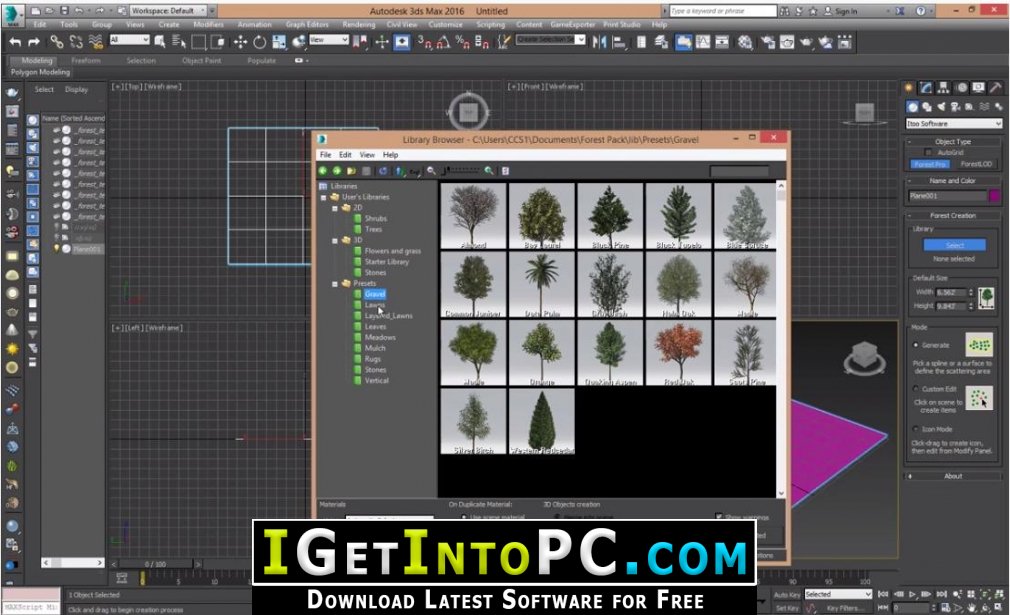Open the Modifiers menu in 3ds Max
1010x615 pixels.
[208, 24]
